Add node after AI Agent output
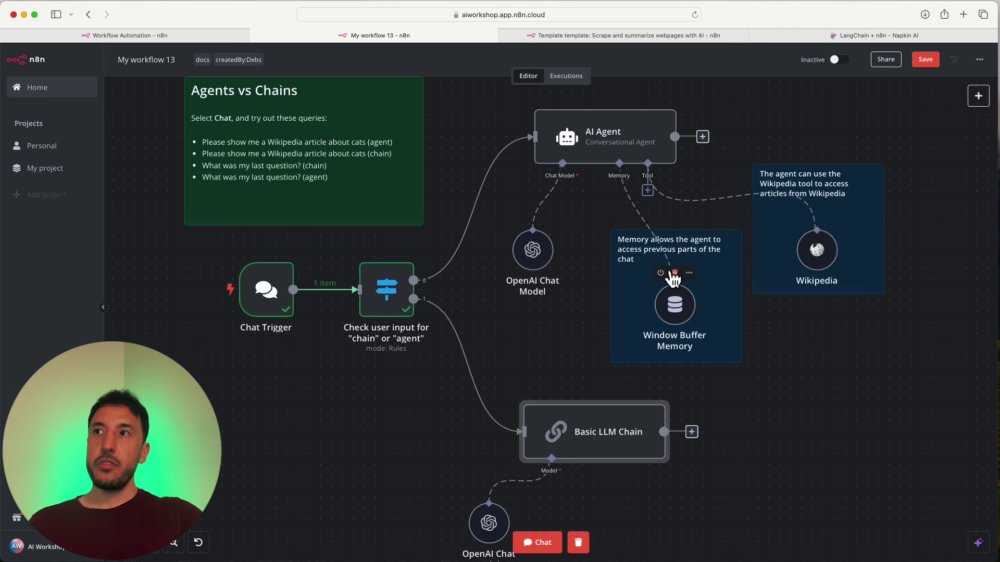The image size is (1000, 562). pyautogui.click(x=702, y=137)
